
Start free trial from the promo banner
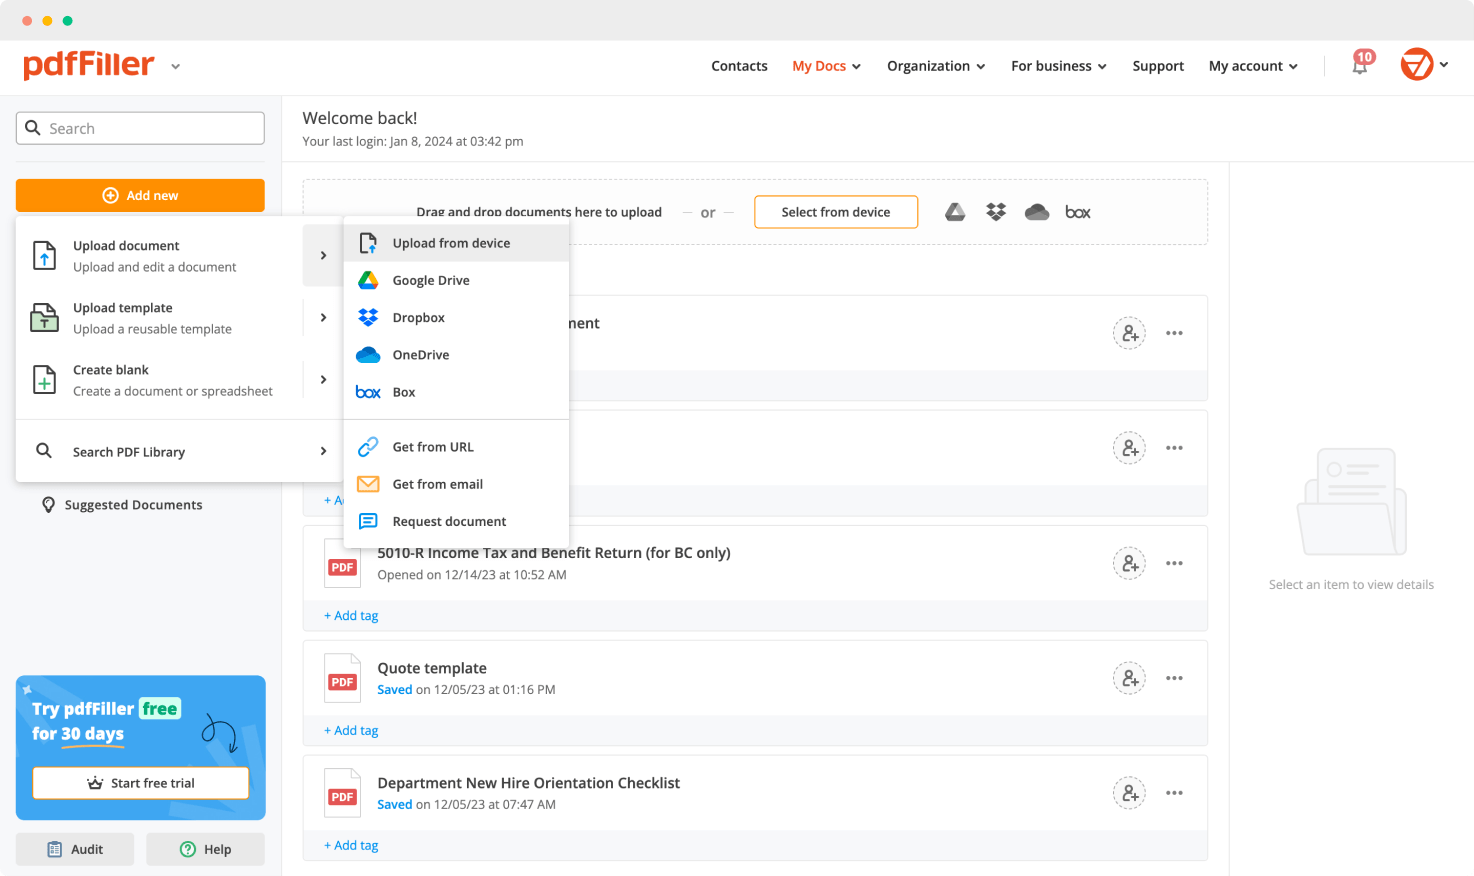tap(140, 783)
